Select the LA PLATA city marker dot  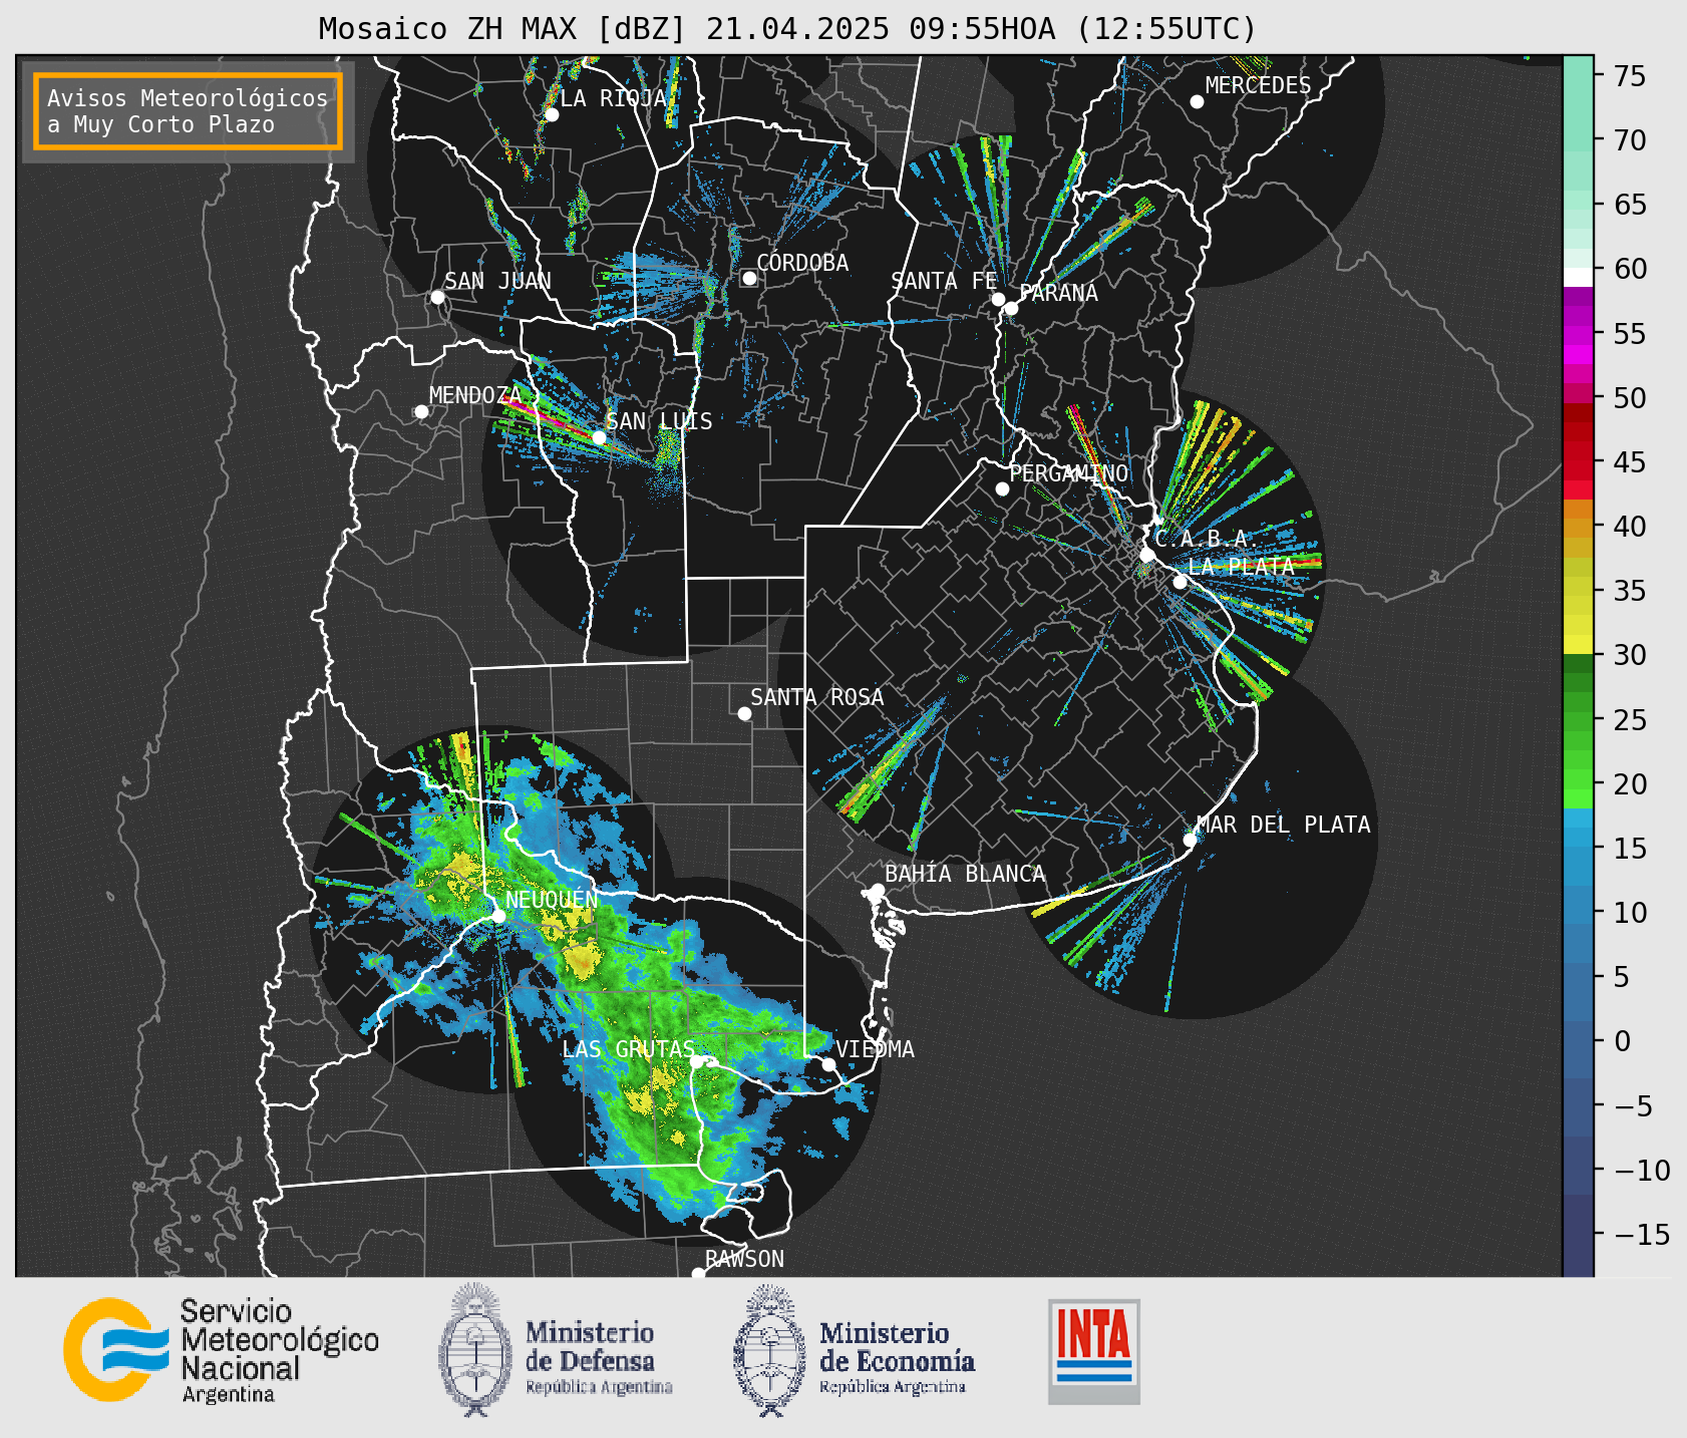[x=1180, y=582]
